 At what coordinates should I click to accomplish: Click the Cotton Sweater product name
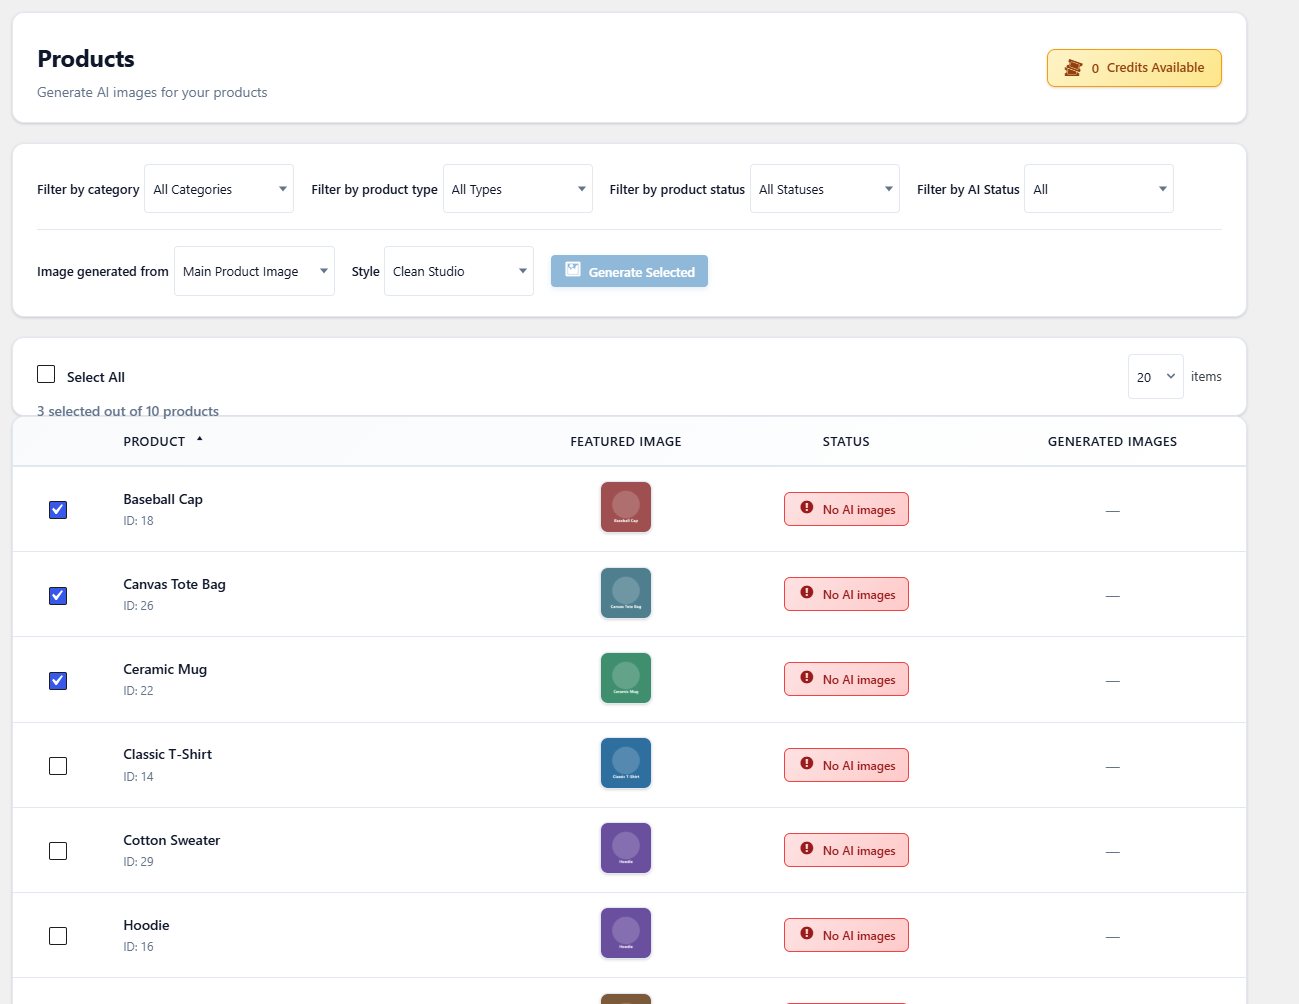pos(171,840)
